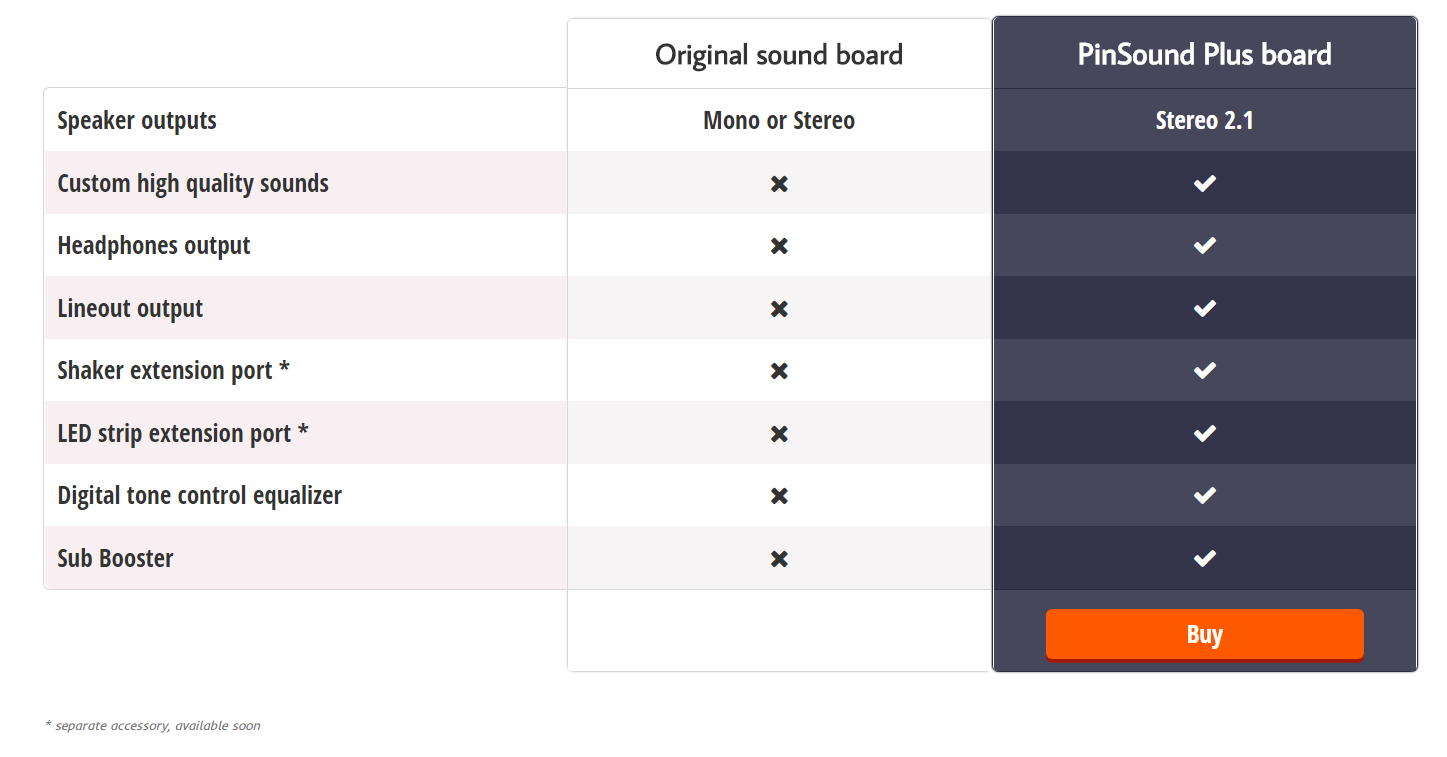Viewport: 1447px width, 757px height.
Task: Click the checkmark for LED strip extension port
Action: pos(1205,433)
